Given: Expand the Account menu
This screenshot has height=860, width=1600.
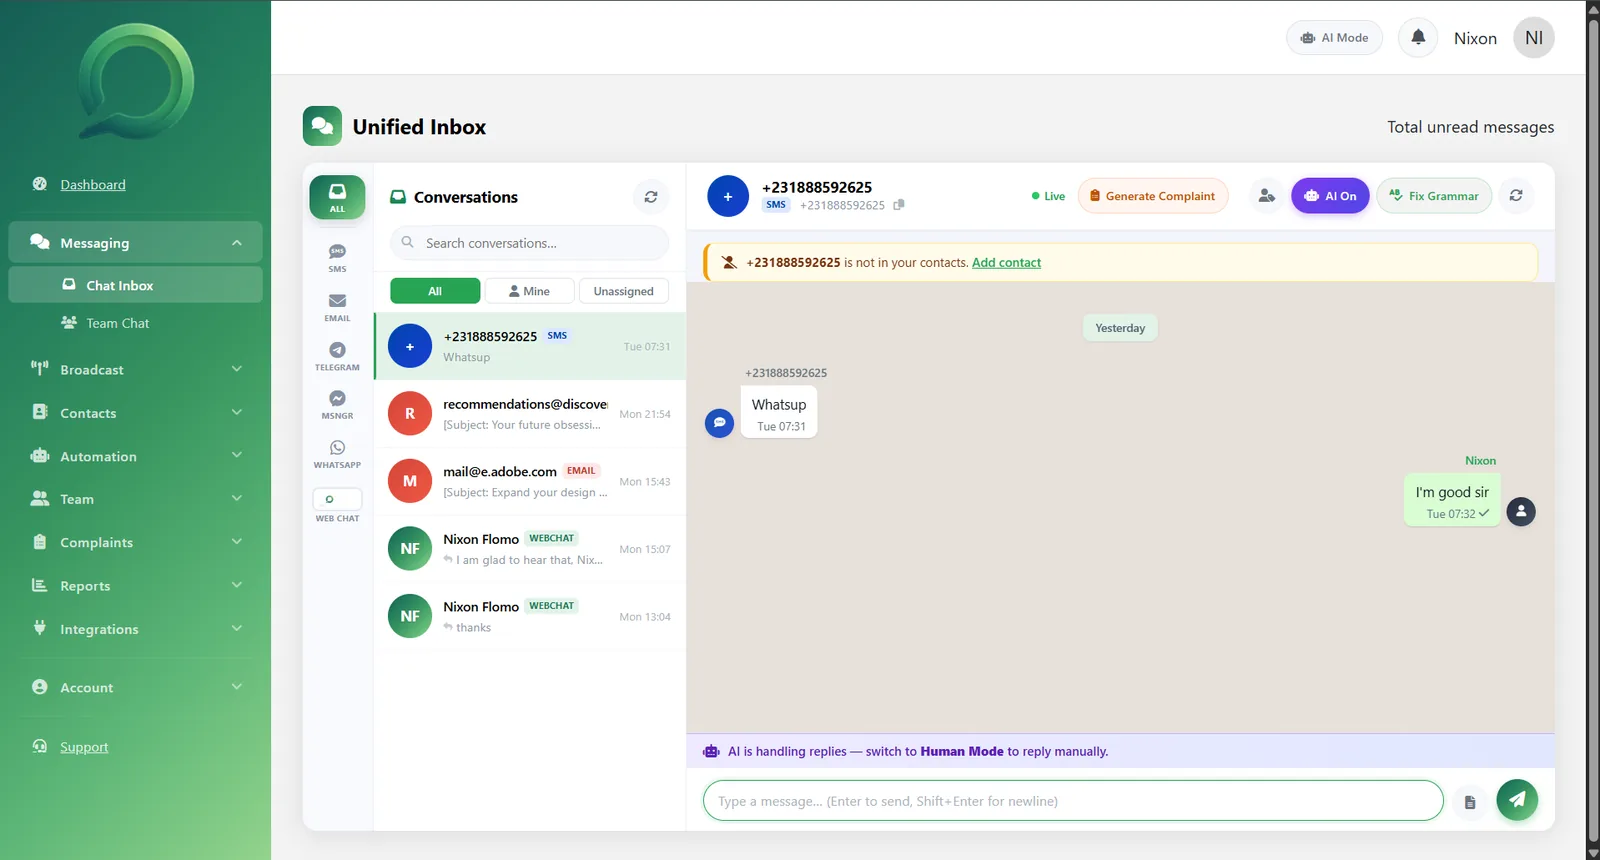Looking at the screenshot, I should click(x=136, y=687).
